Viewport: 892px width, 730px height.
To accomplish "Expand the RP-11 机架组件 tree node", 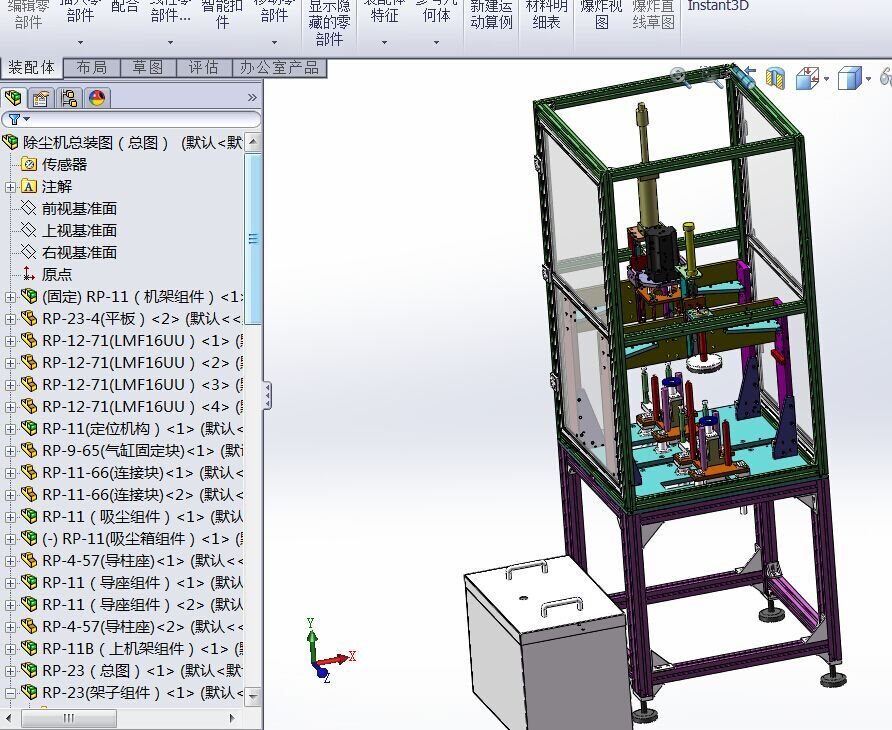I will (10, 296).
